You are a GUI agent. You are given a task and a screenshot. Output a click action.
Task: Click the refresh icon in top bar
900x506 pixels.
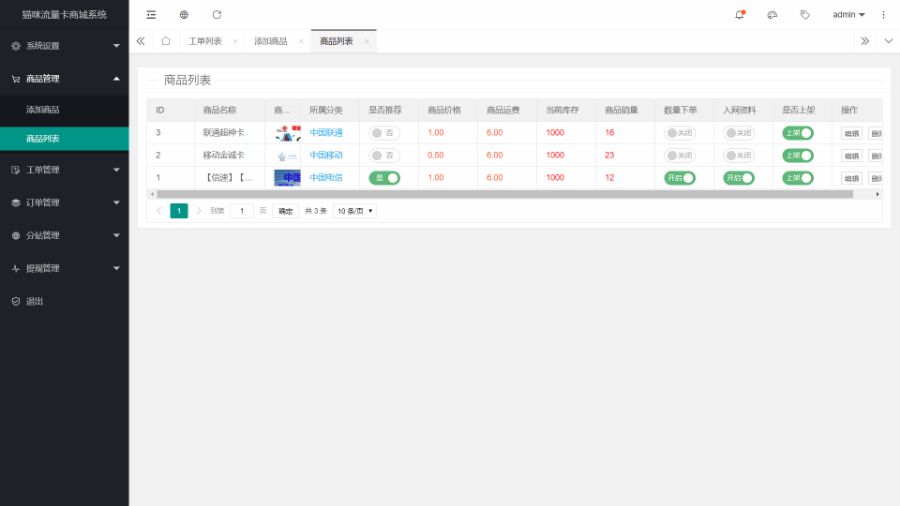click(x=217, y=15)
